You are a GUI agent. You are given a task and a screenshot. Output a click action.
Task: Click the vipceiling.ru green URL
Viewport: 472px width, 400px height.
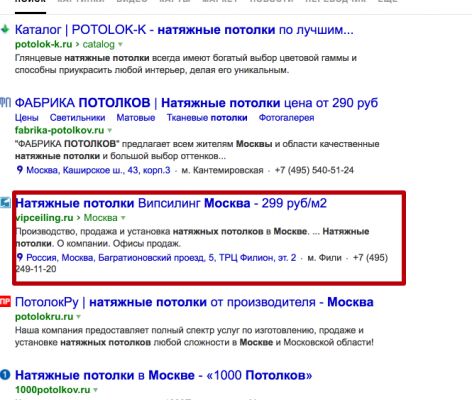(44, 218)
